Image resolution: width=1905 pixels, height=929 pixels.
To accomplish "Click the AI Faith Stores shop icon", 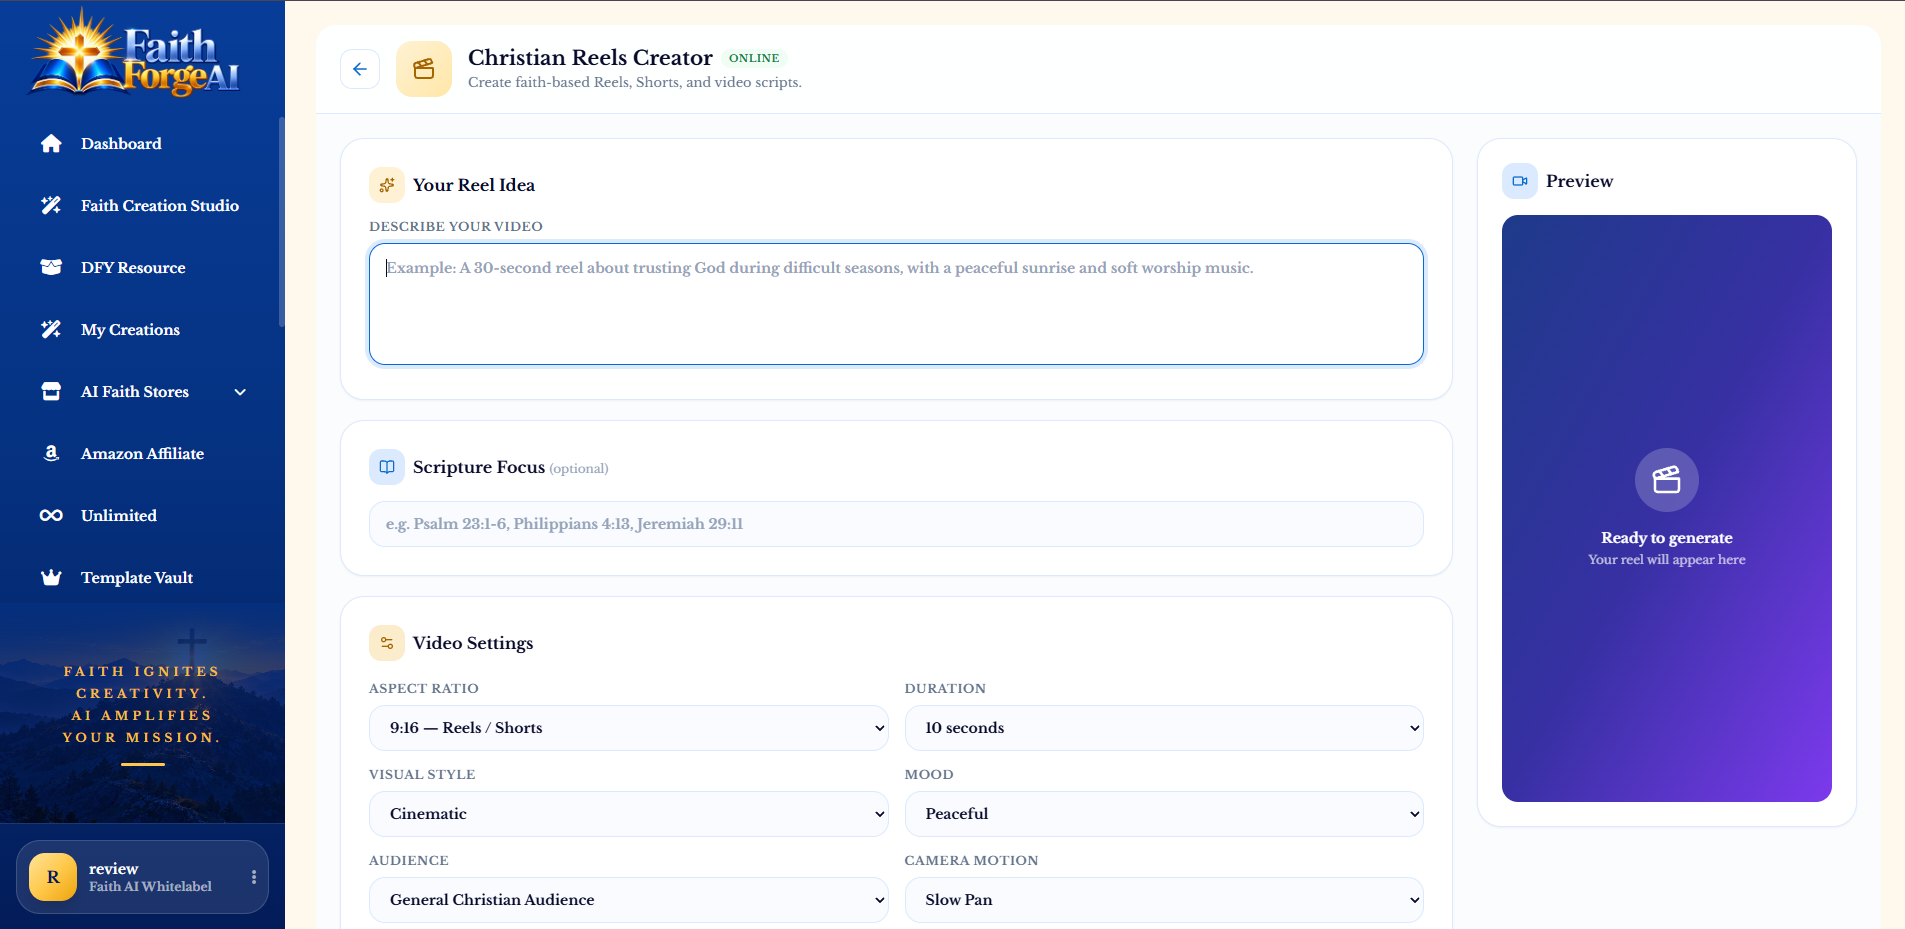I will pos(51,392).
